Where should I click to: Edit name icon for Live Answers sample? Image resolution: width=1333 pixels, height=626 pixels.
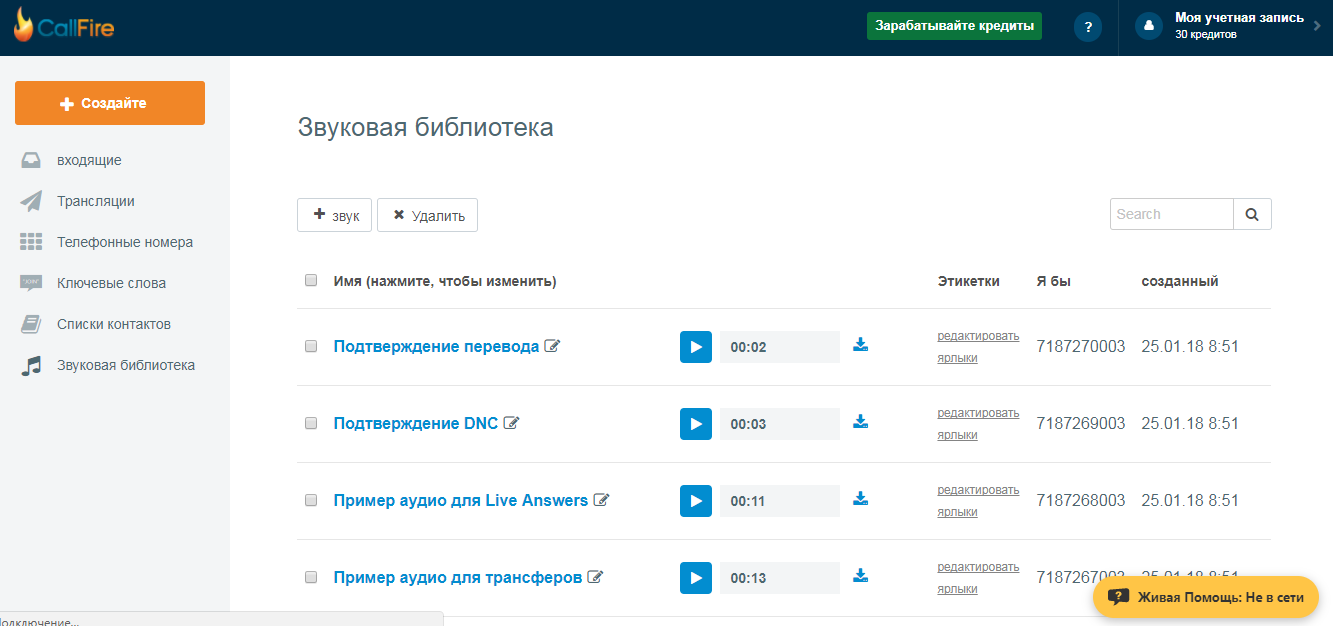tap(601, 500)
